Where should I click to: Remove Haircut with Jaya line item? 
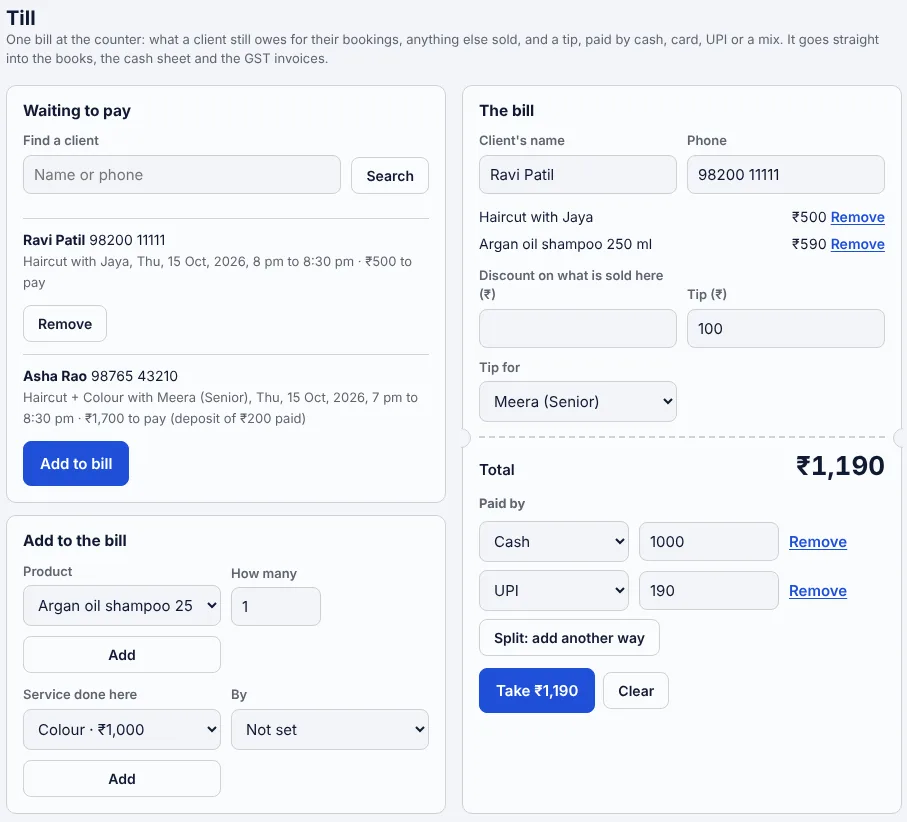pyautogui.click(x=857, y=217)
